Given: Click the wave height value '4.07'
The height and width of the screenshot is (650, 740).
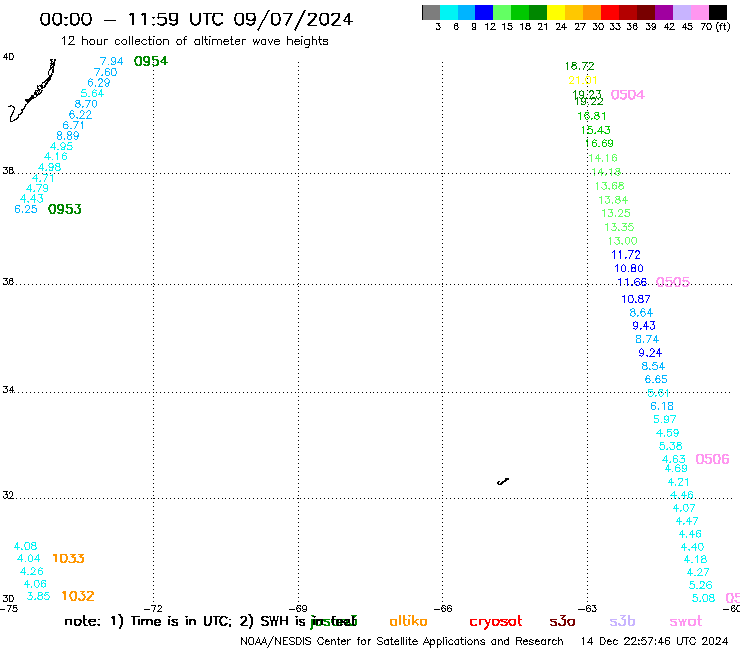Looking at the screenshot, I should 684,508.
